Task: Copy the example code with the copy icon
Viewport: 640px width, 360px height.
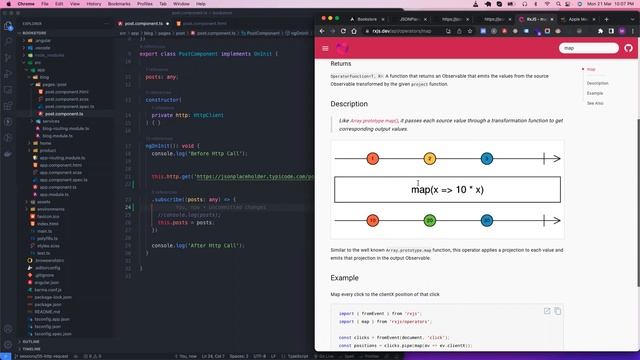Action: click(x=558, y=311)
